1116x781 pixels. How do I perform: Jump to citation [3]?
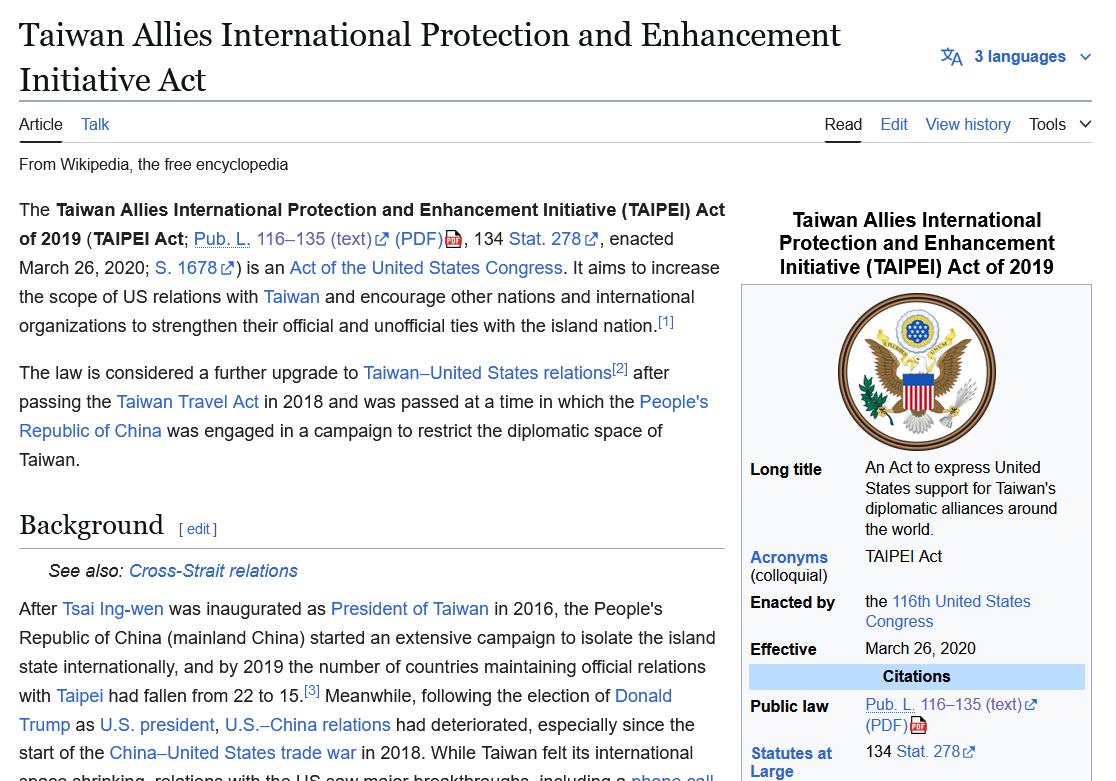click(312, 691)
